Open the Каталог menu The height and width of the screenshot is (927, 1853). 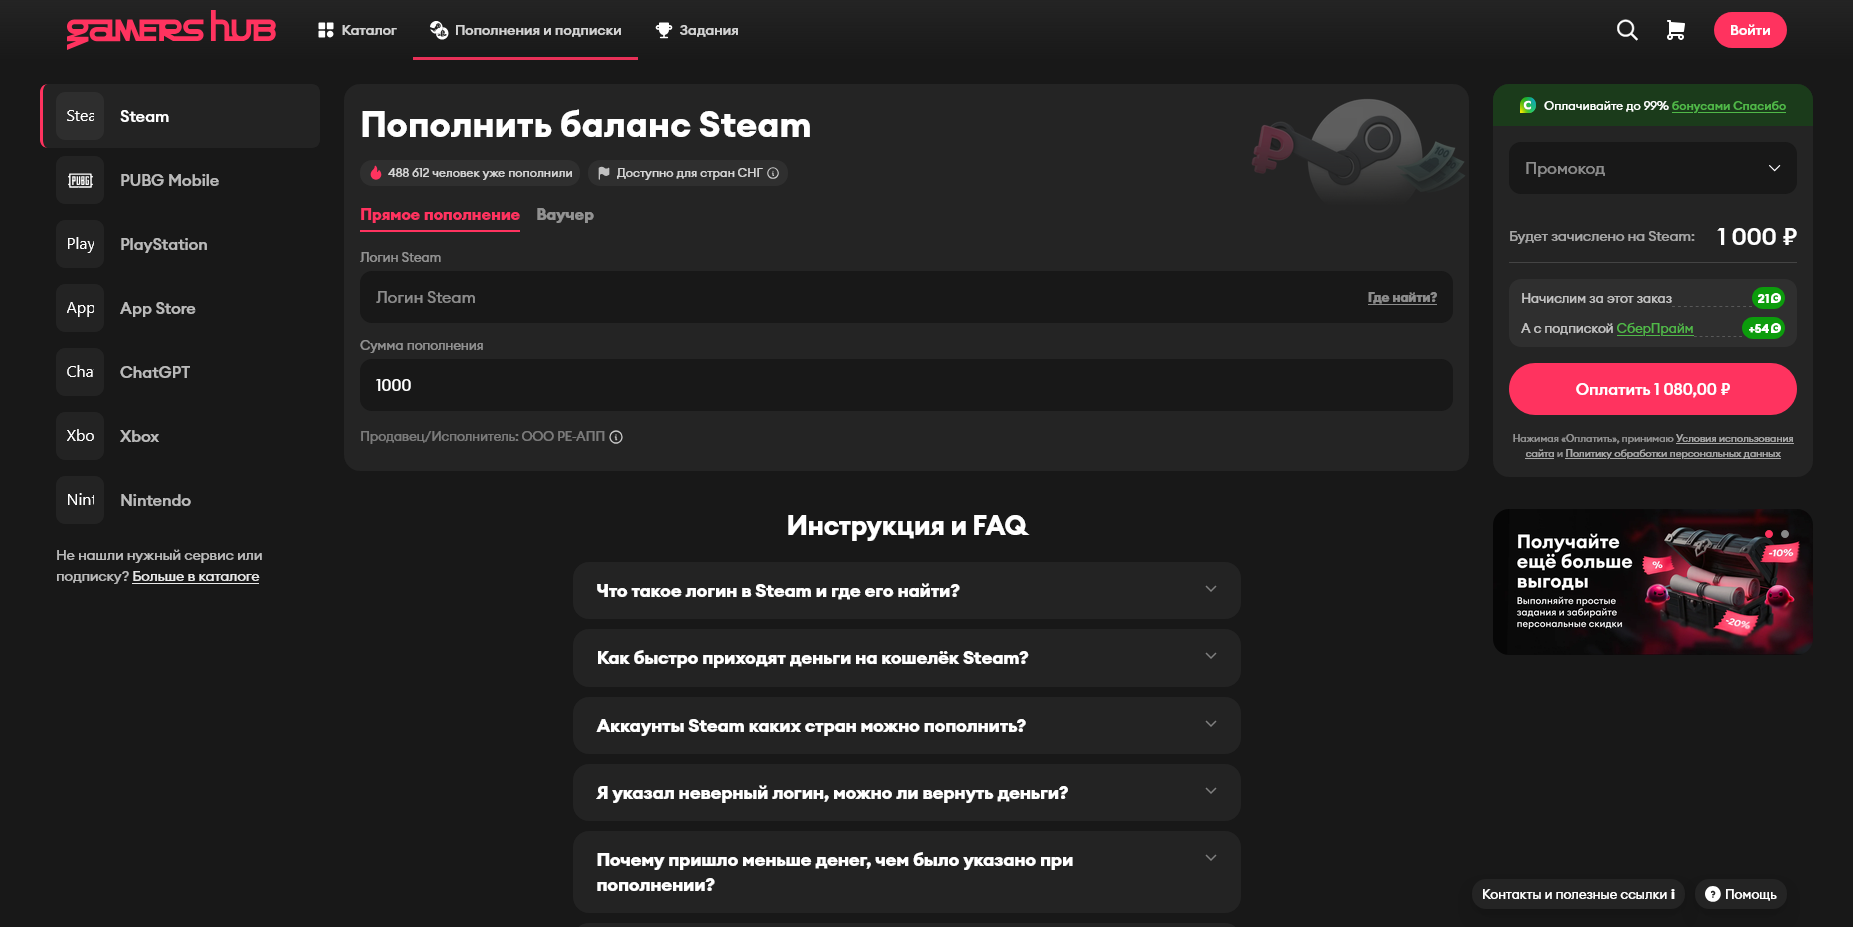pos(357,30)
